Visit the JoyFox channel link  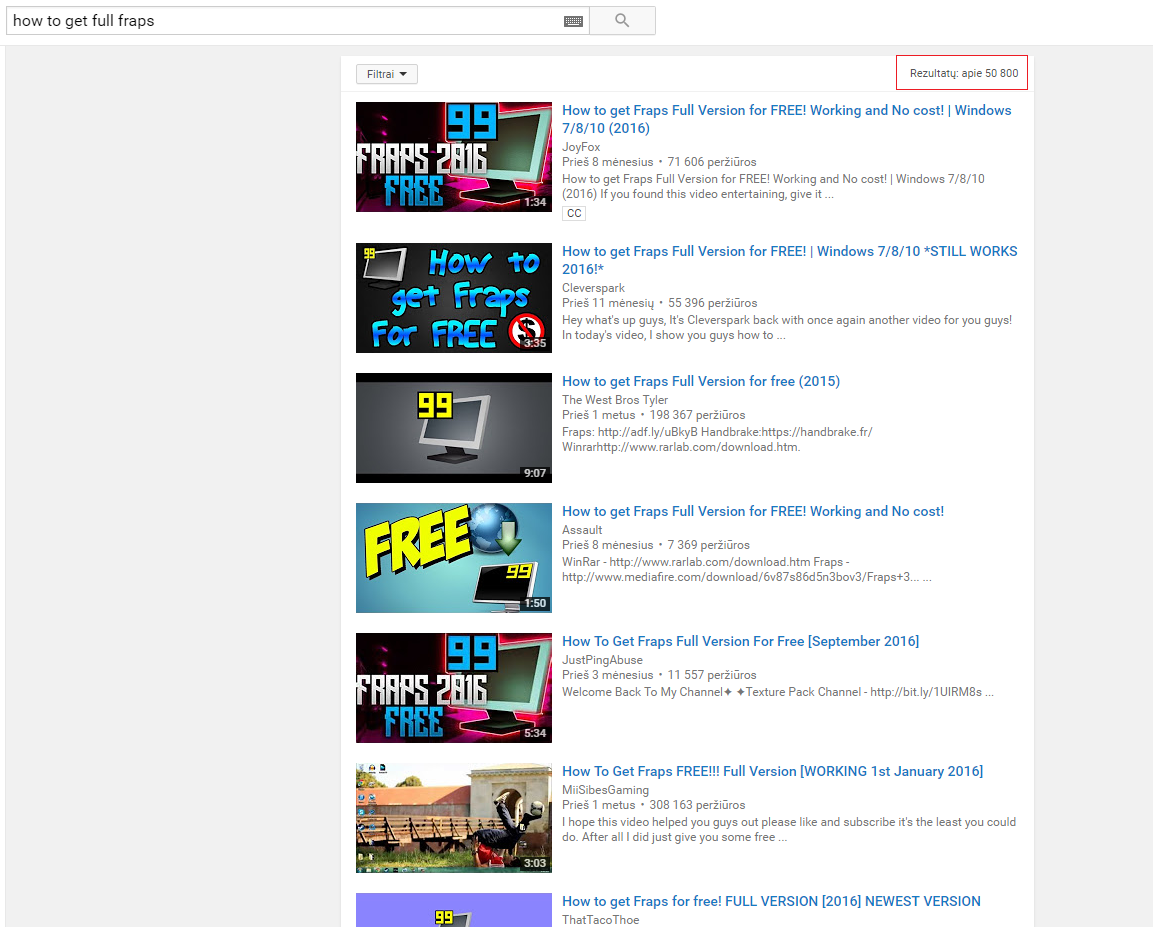581,147
